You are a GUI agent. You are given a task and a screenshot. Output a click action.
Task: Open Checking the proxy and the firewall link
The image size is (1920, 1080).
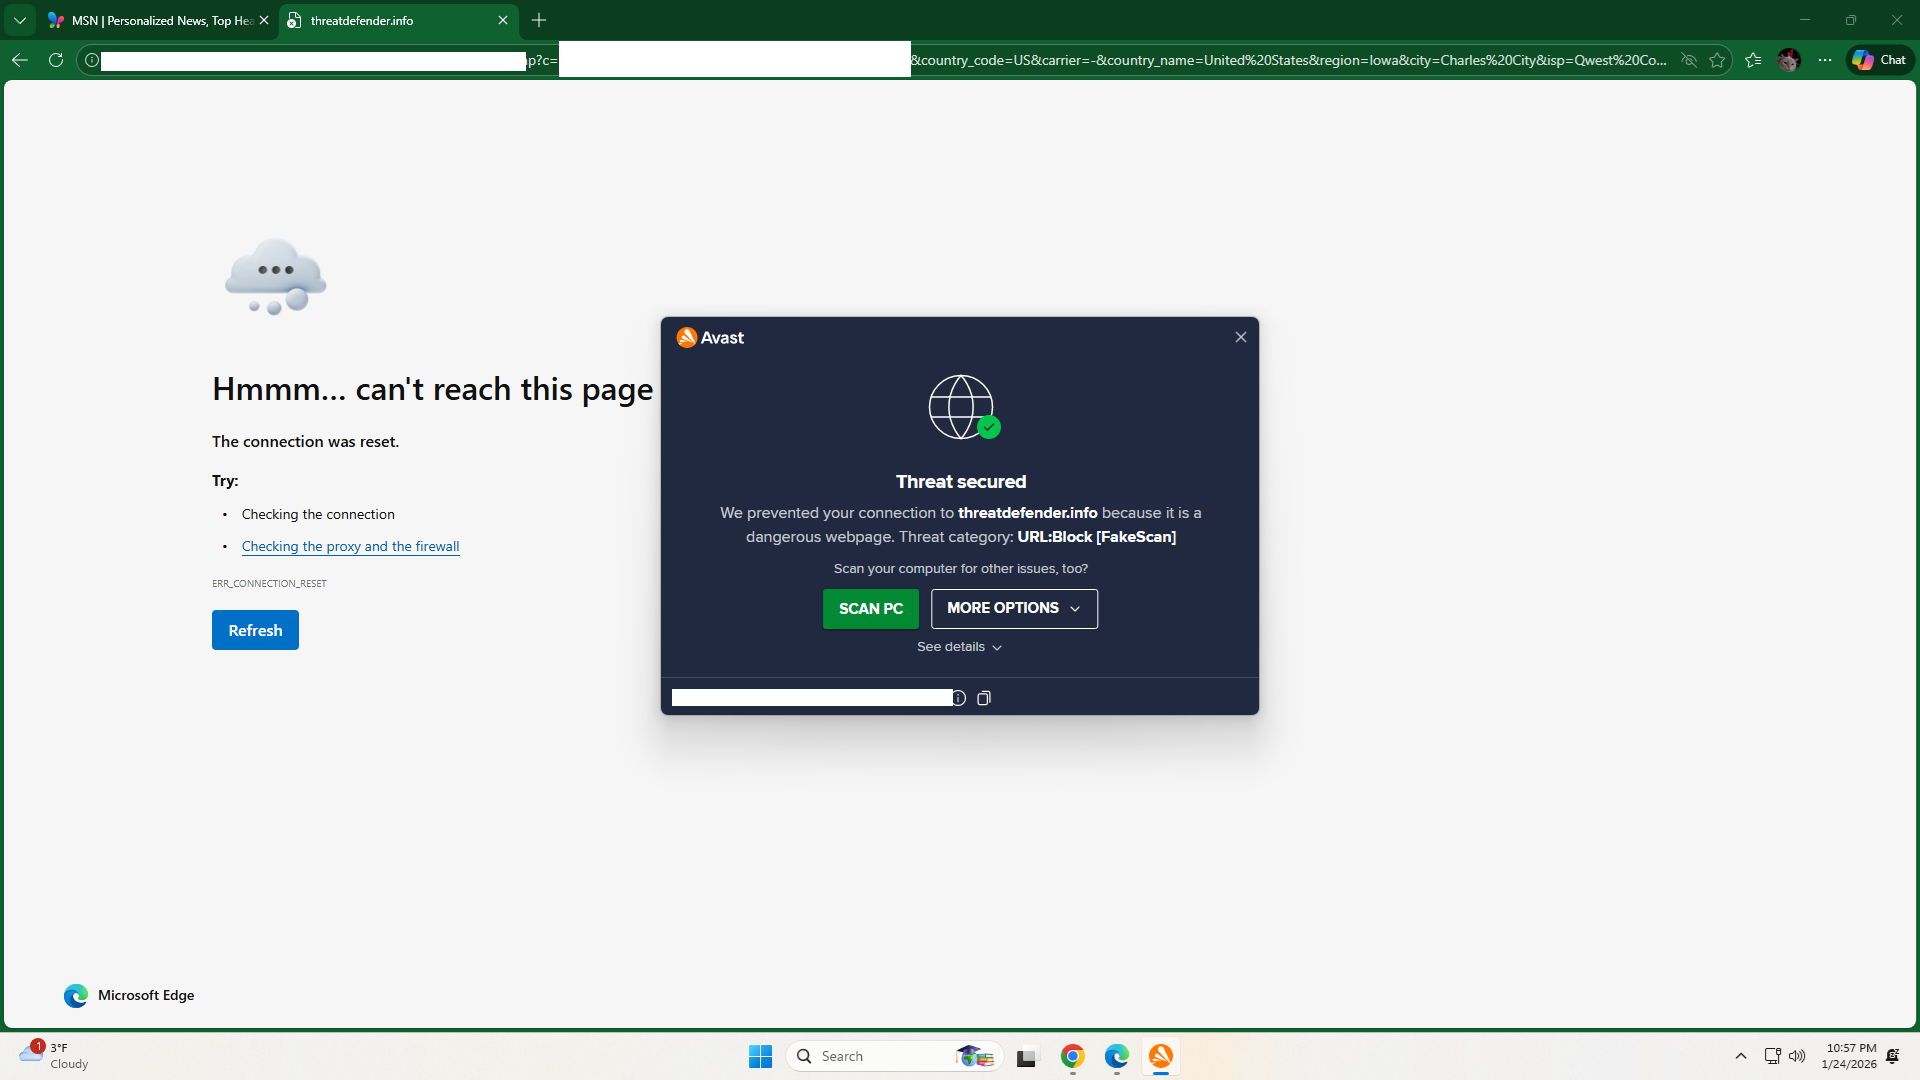[x=350, y=546]
